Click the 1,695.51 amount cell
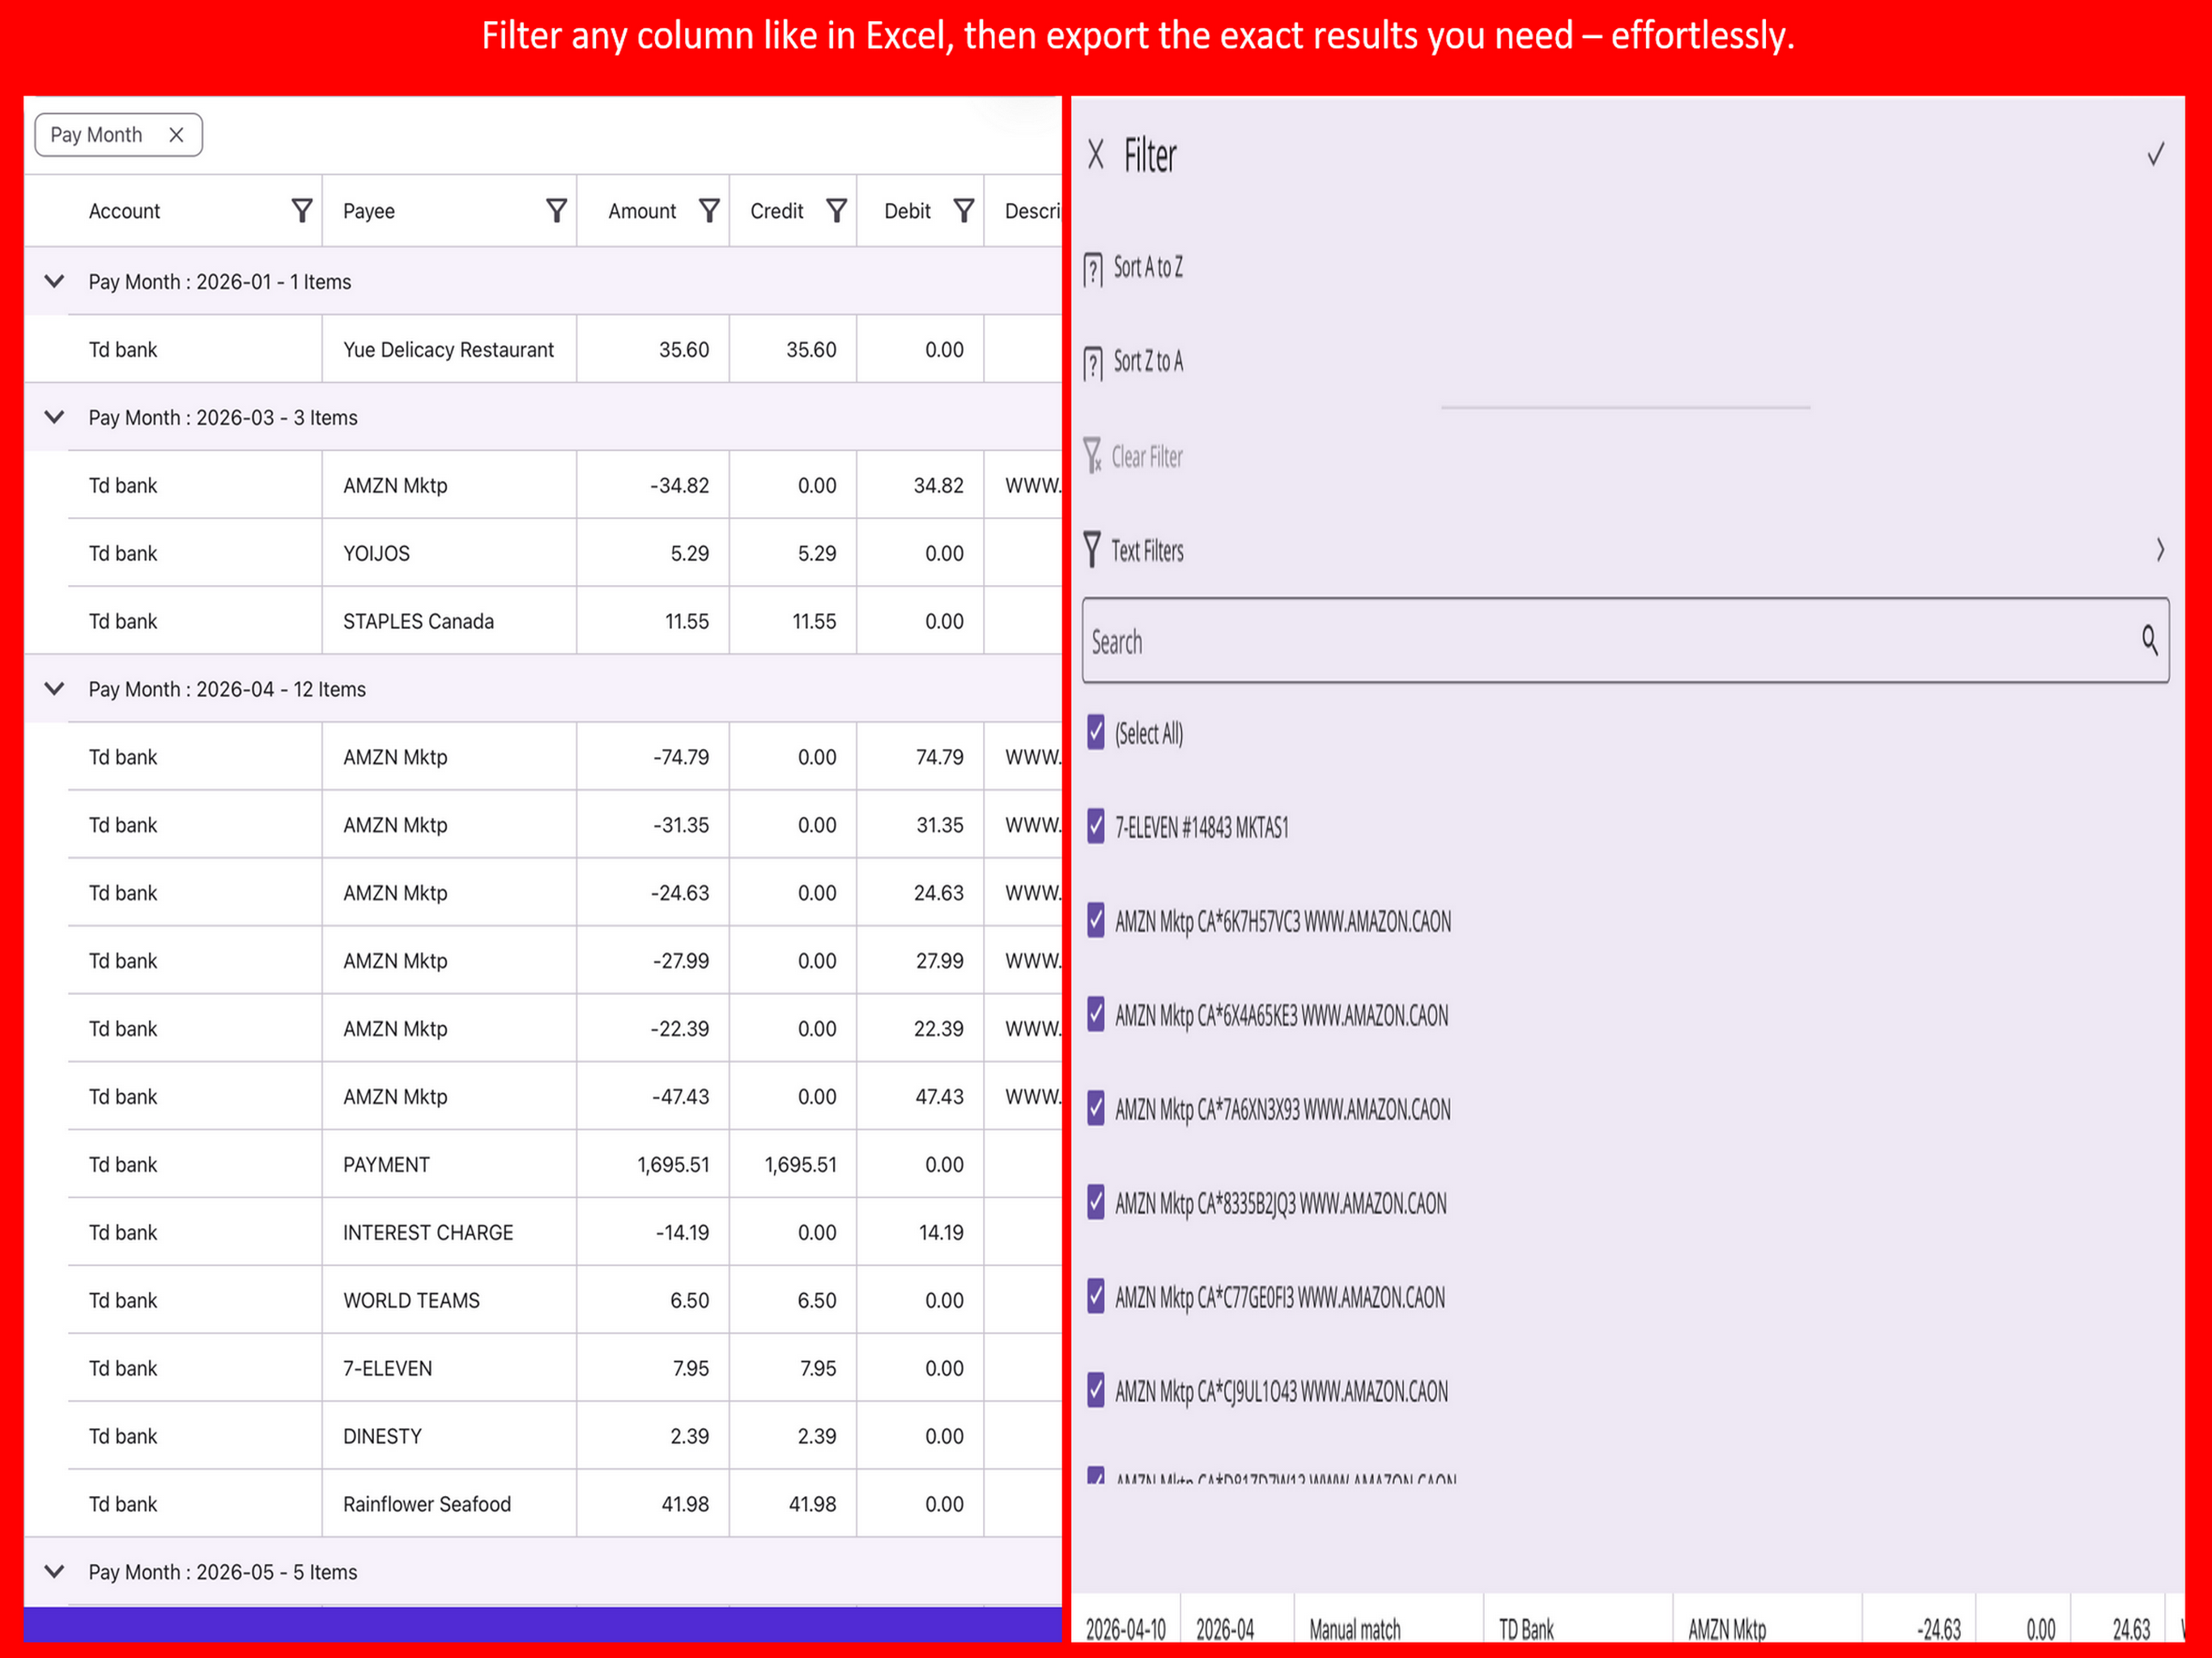The height and width of the screenshot is (1658, 2212). [653, 1164]
